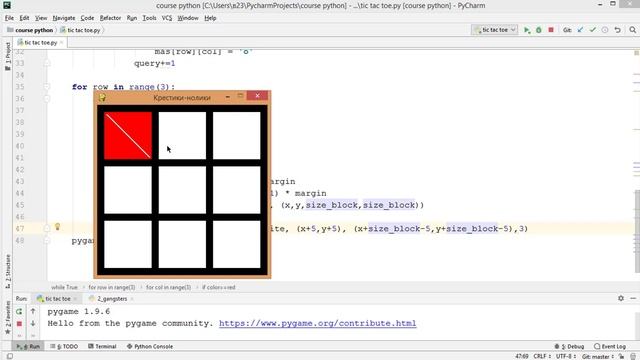
Task: Open the Run menu
Action: (131, 18)
